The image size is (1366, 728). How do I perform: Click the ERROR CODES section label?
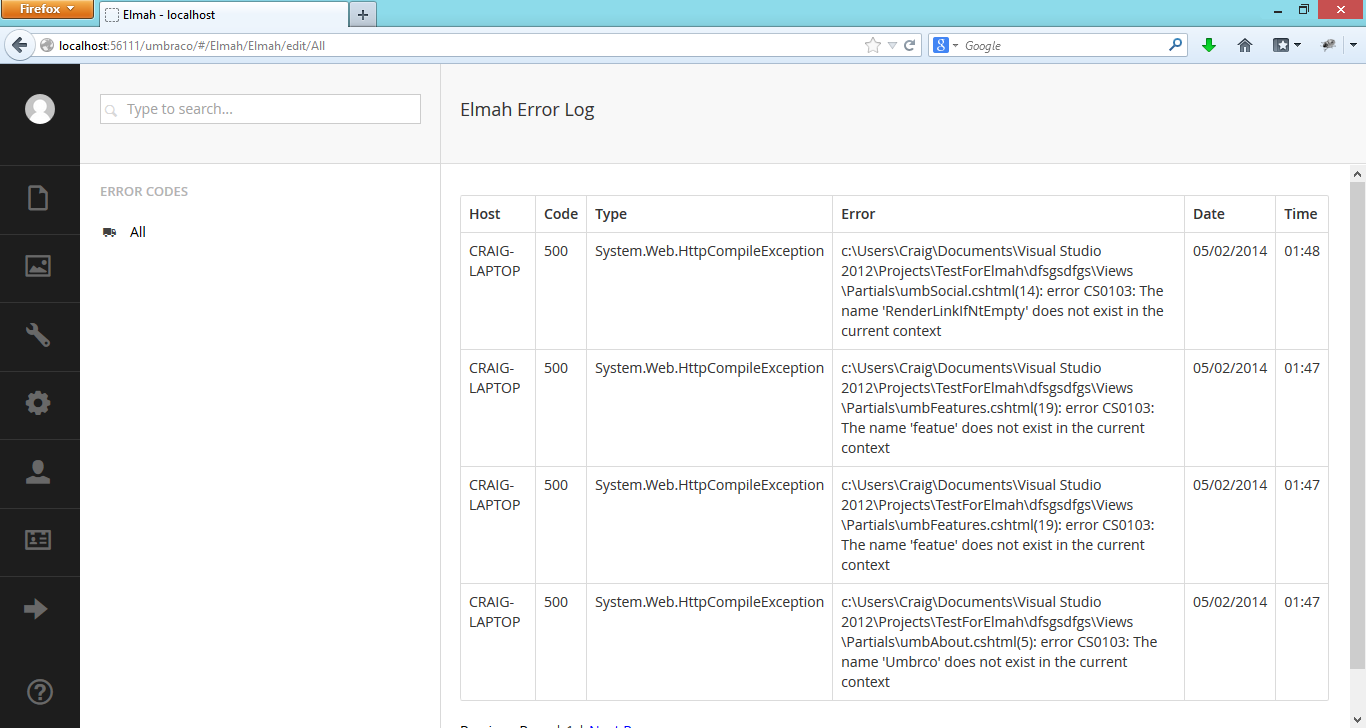[x=144, y=191]
